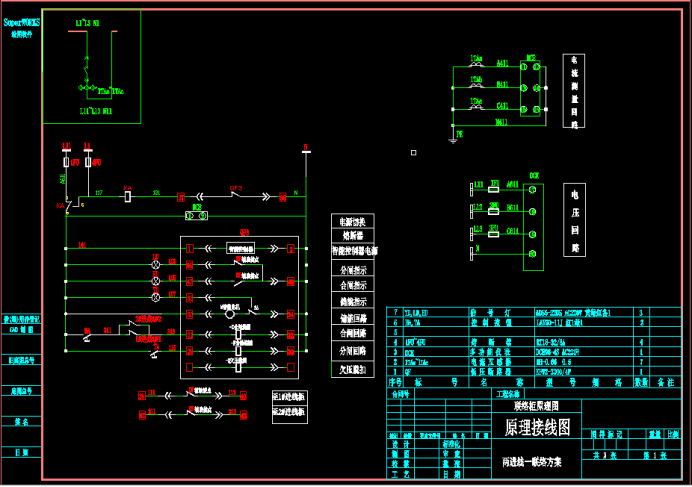Select the 分闸回路 label box
The height and width of the screenshot is (487, 692).
point(352,351)
